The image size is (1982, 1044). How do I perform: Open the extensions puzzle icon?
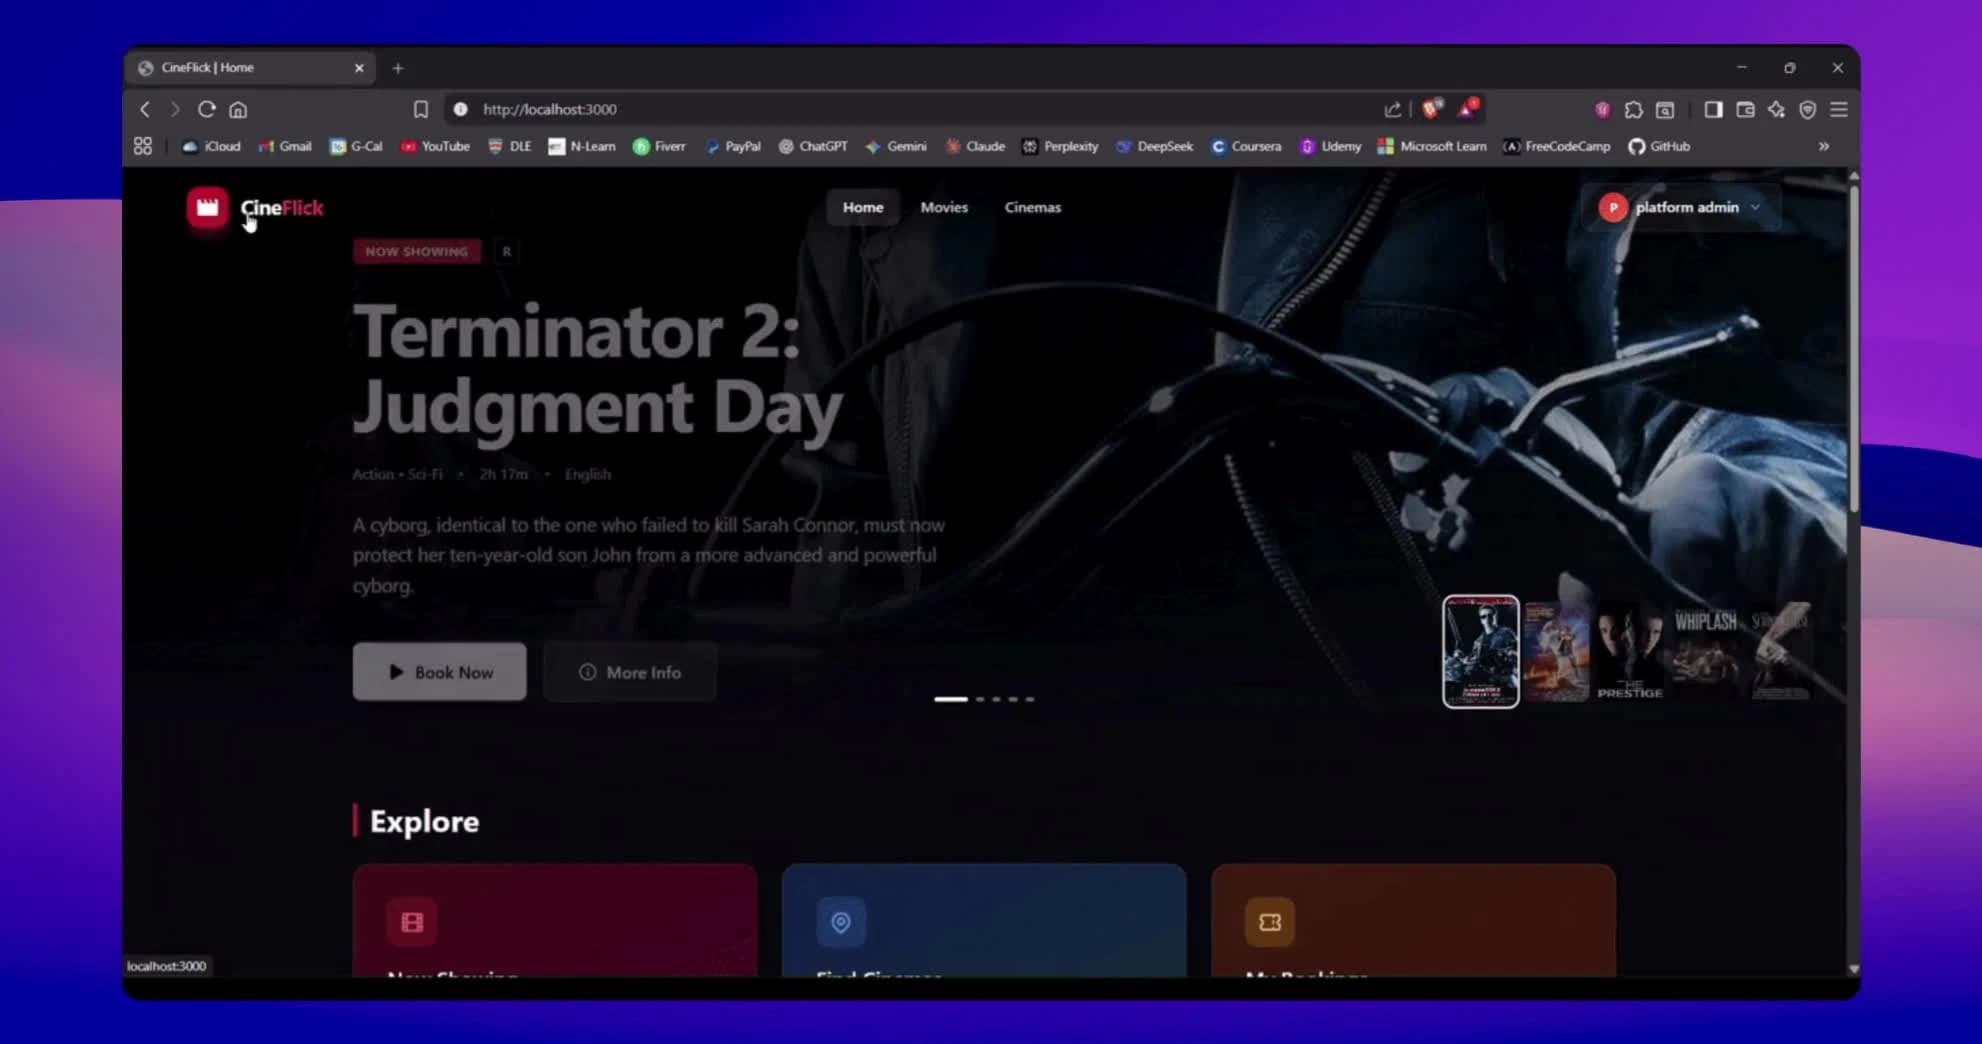pyautogui.click(x=1633, y=109)
